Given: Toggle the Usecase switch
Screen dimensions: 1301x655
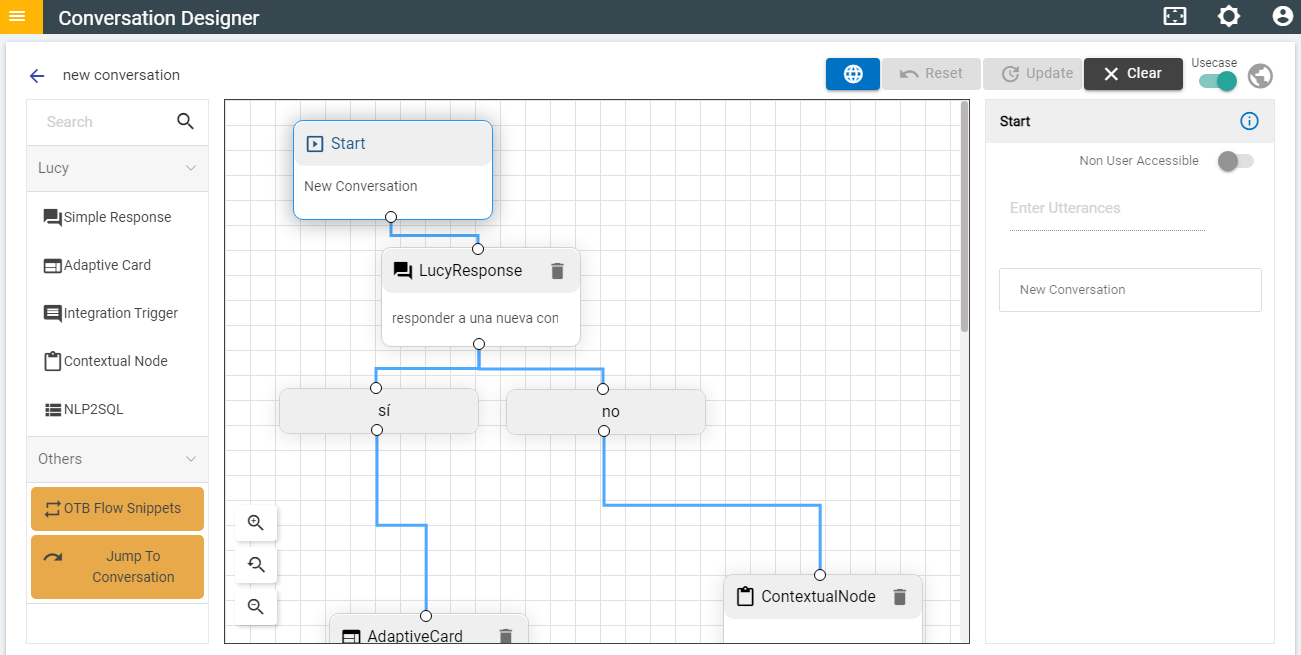Looking at the screenshot, I should (x=1216, y=80).
